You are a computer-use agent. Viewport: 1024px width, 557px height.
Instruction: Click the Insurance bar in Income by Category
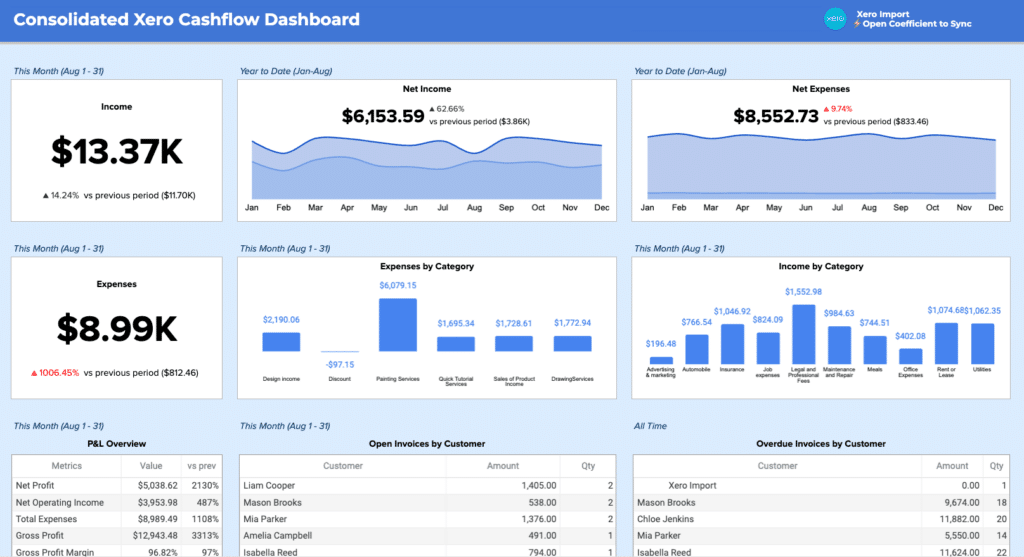click(732, 344)
